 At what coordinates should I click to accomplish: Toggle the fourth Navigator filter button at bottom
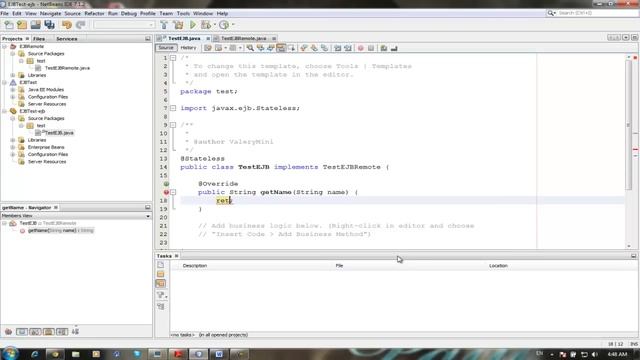(x=62, y=332)
